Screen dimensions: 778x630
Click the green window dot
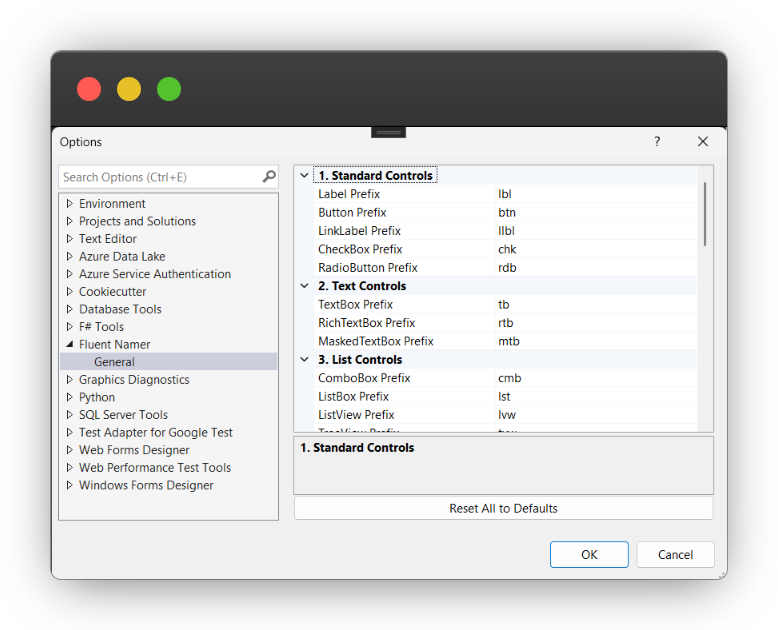(169, 89)
